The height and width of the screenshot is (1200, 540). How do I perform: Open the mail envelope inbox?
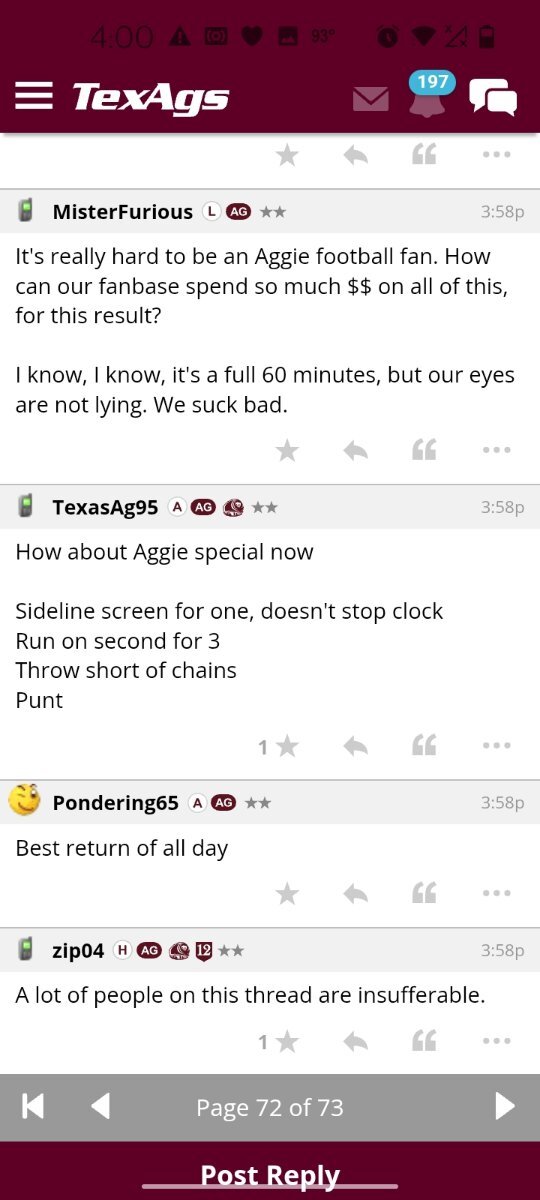click(x=371, y=98)
